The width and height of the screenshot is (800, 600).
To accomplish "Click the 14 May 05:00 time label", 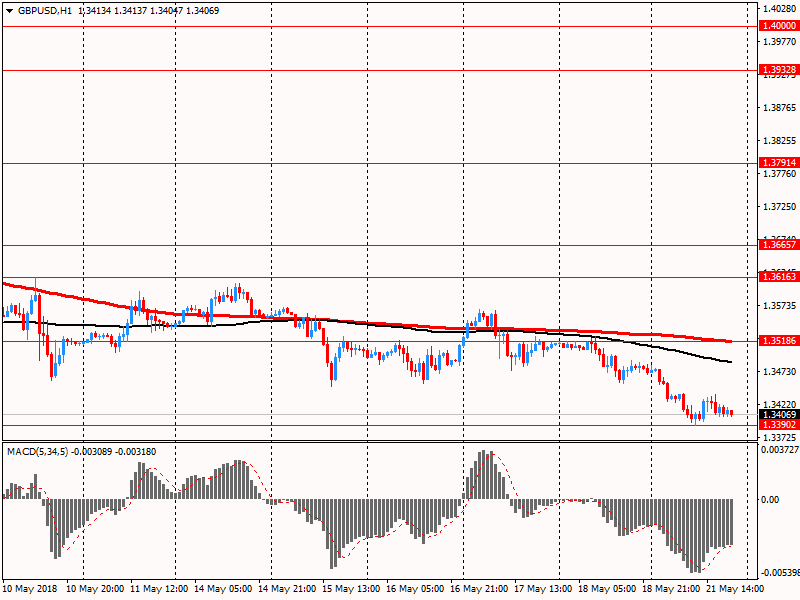I will [223, 589].
